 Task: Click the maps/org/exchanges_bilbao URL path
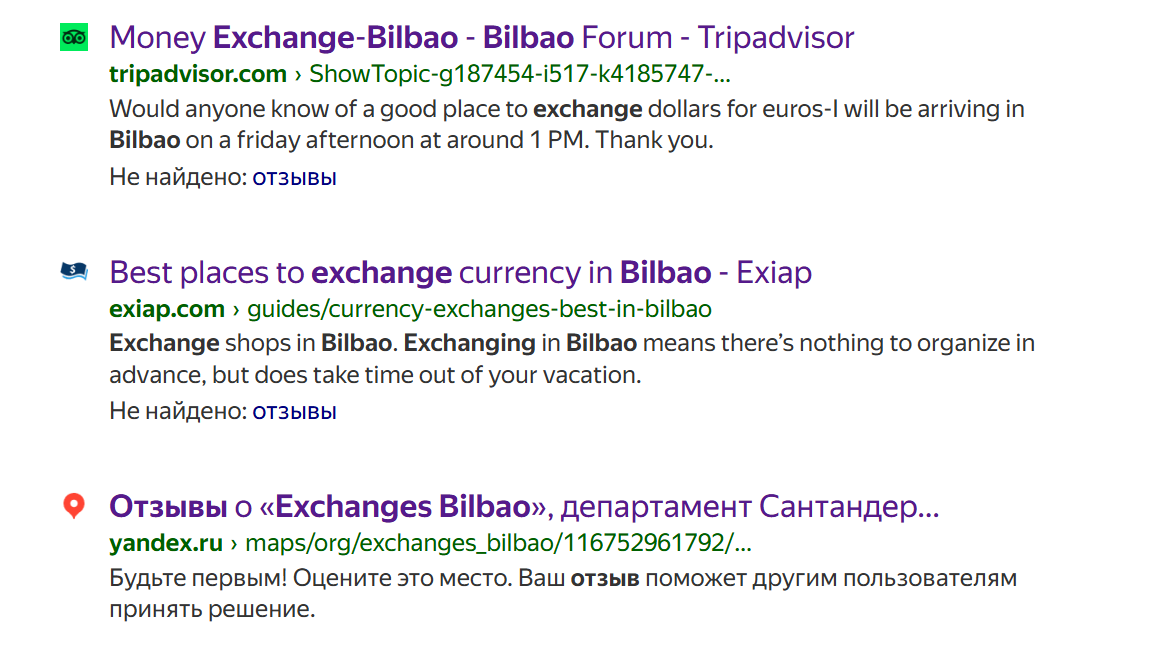click(x=498, y=544)
